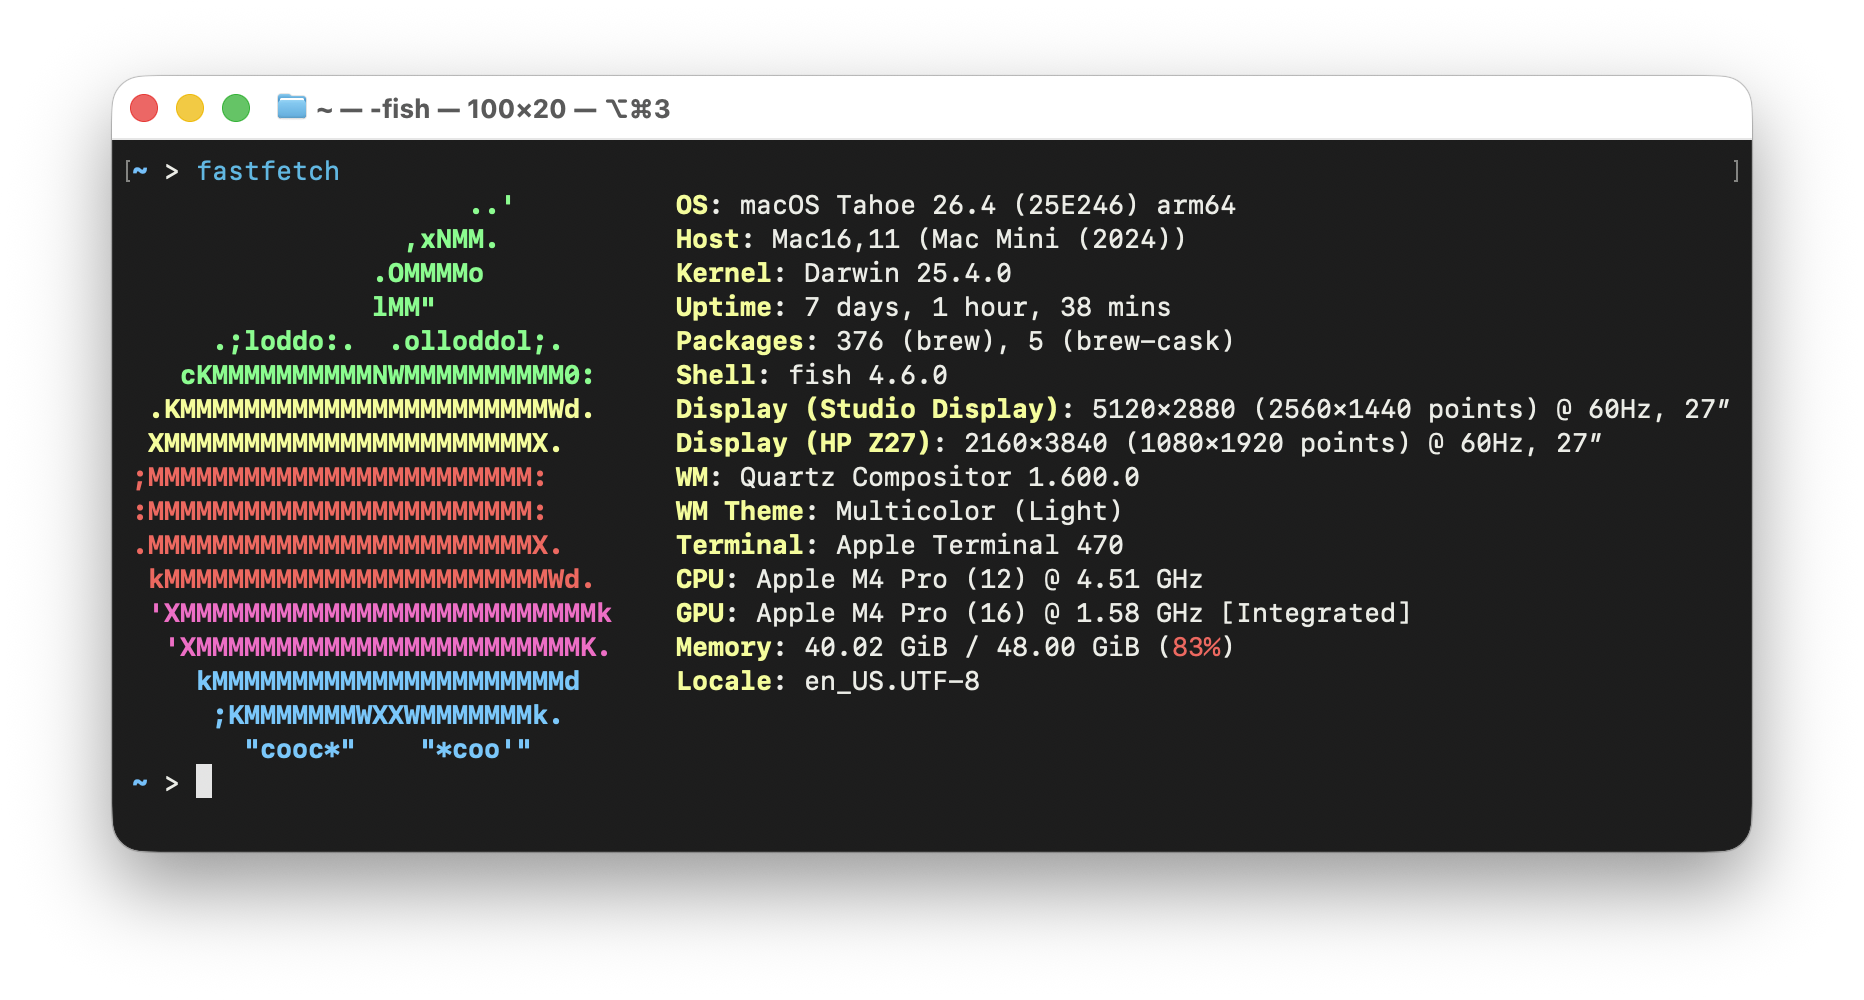Image resolution: width=1864 pixels, height=1000 pixels.
Task: Click the red "83%" memory usage value
Action: tap(1196, 647)
